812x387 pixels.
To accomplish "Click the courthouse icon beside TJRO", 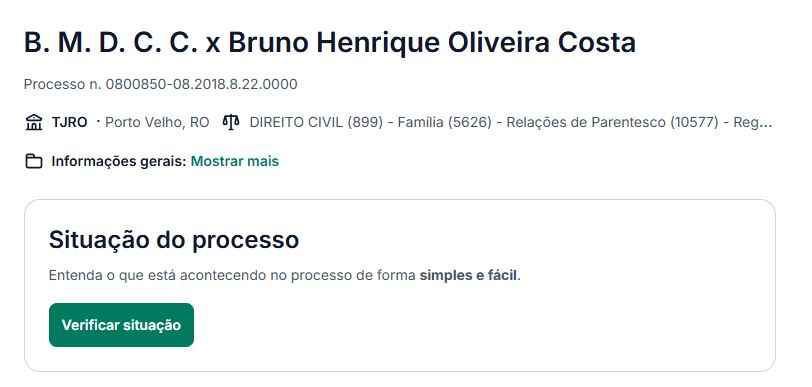I will (34, 123).
